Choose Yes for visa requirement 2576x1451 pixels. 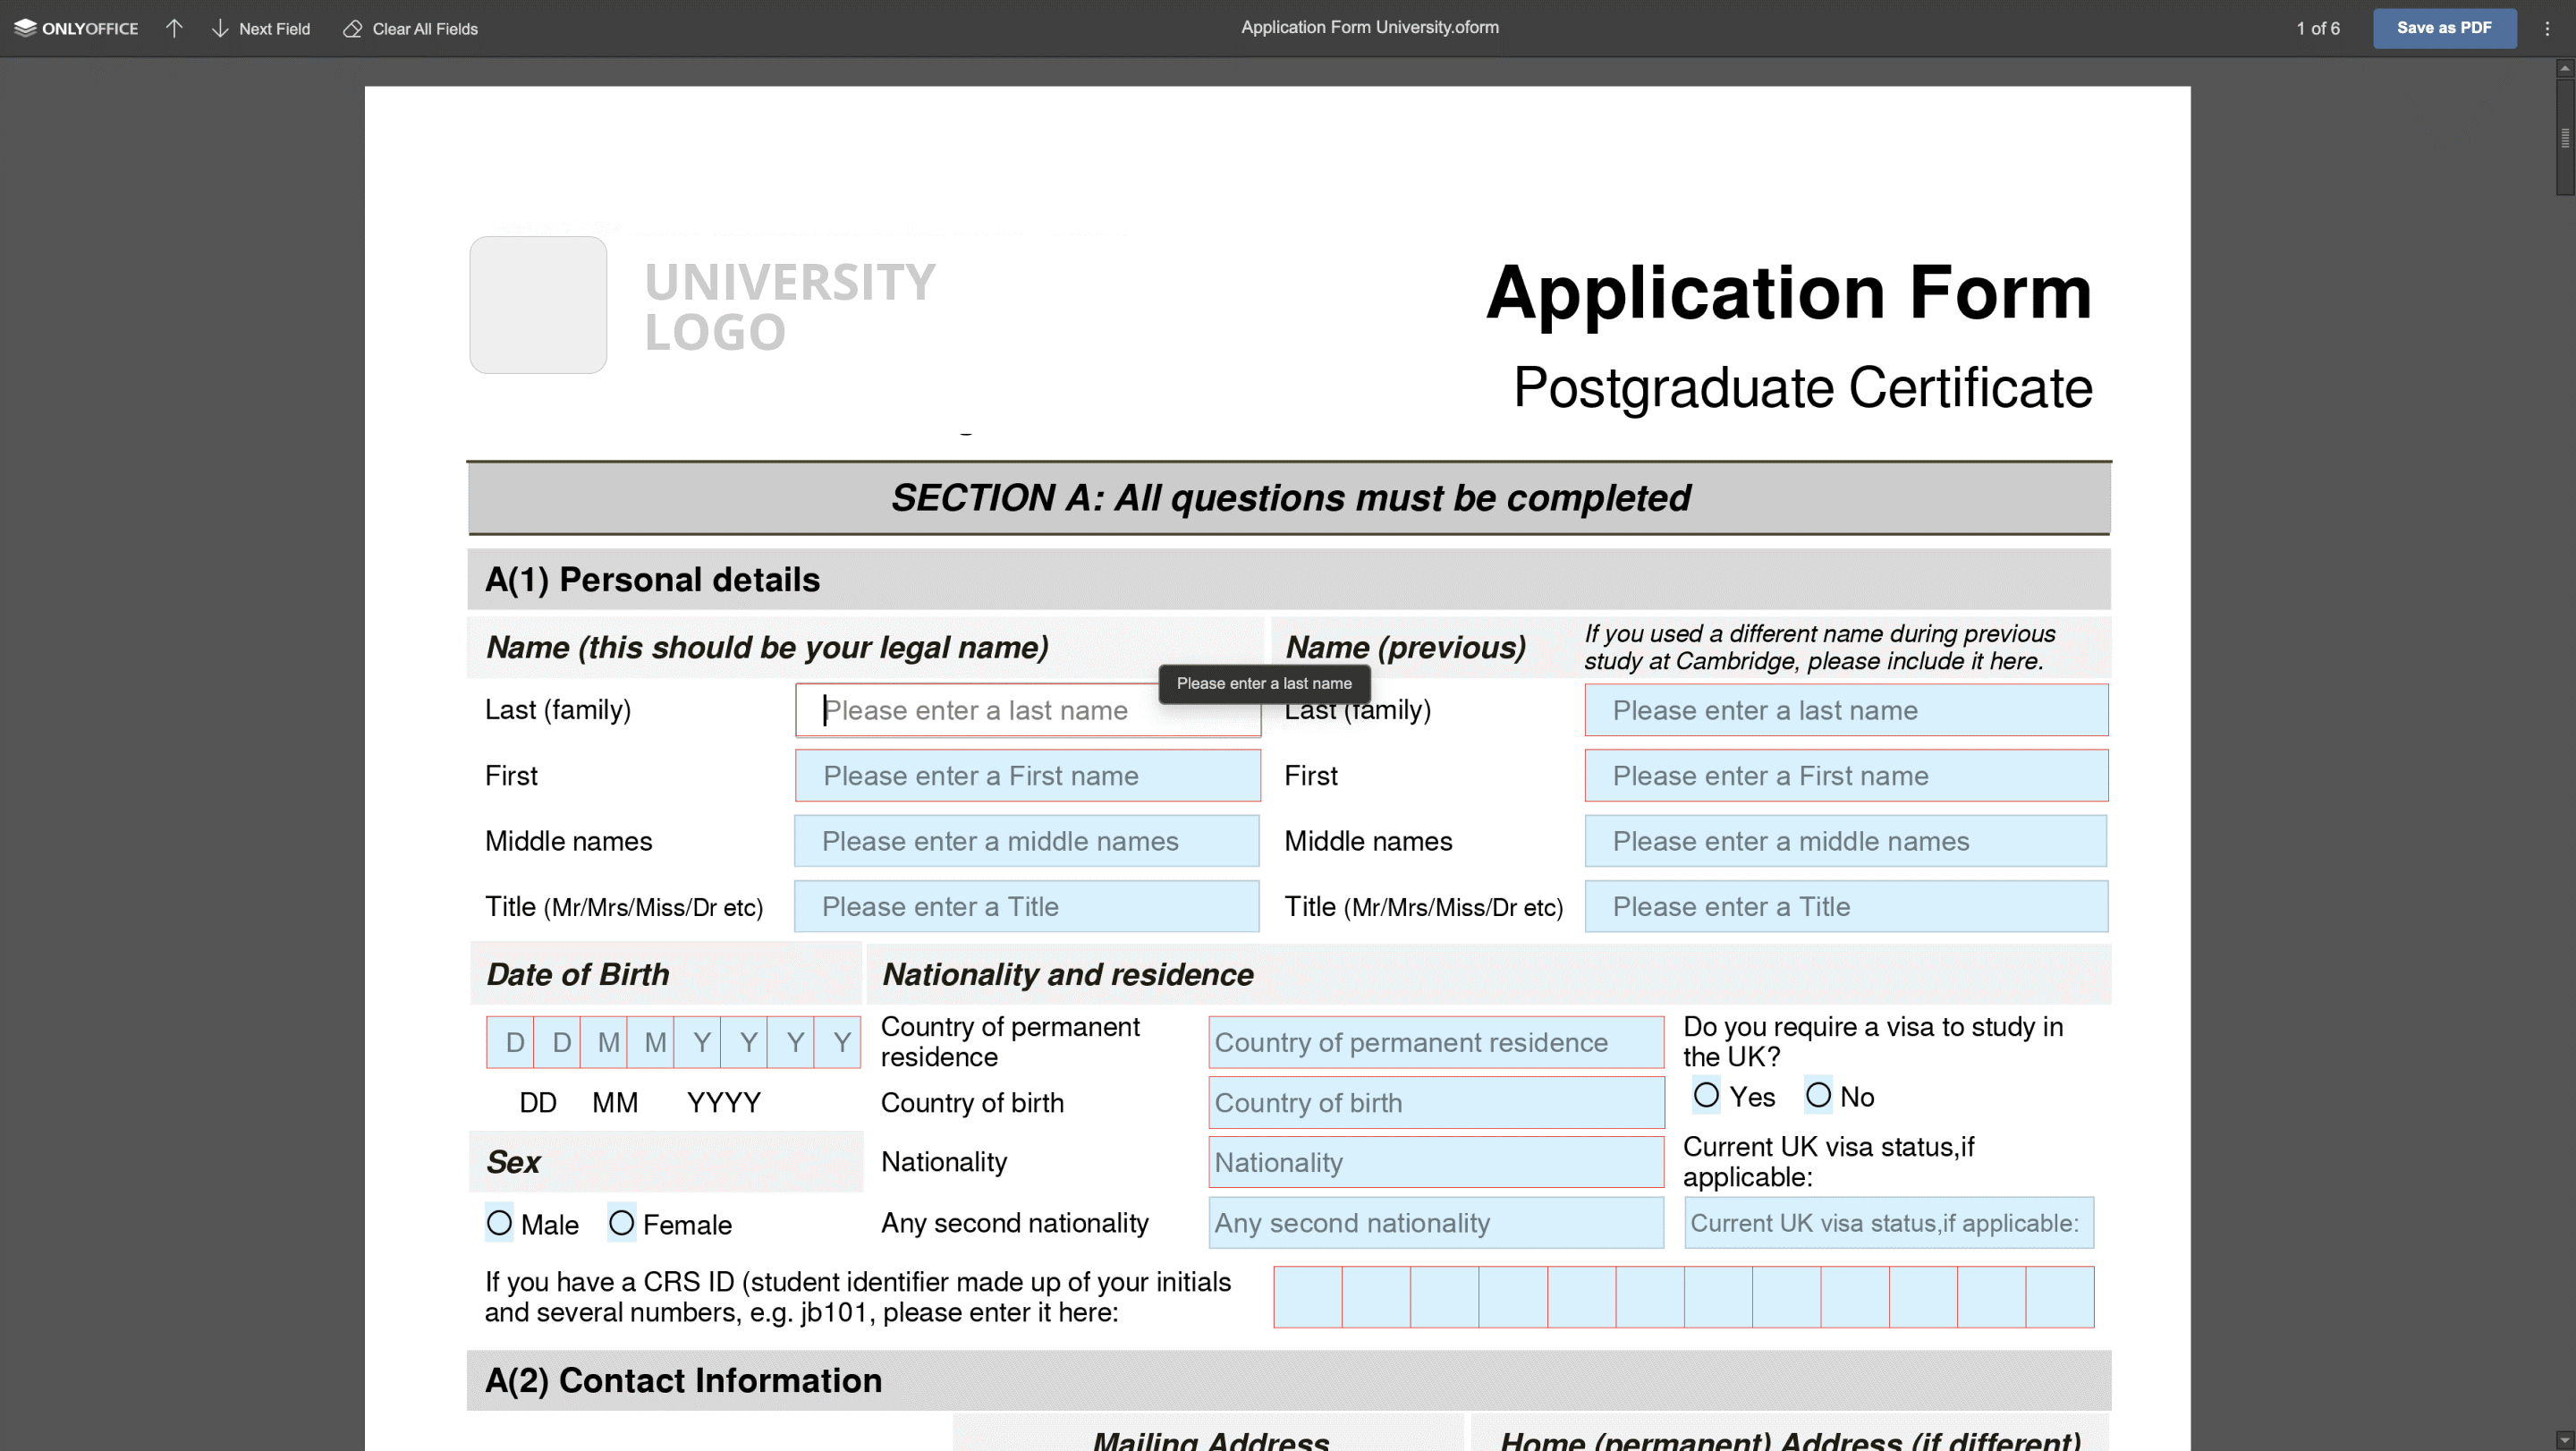click(1706, 1095)
